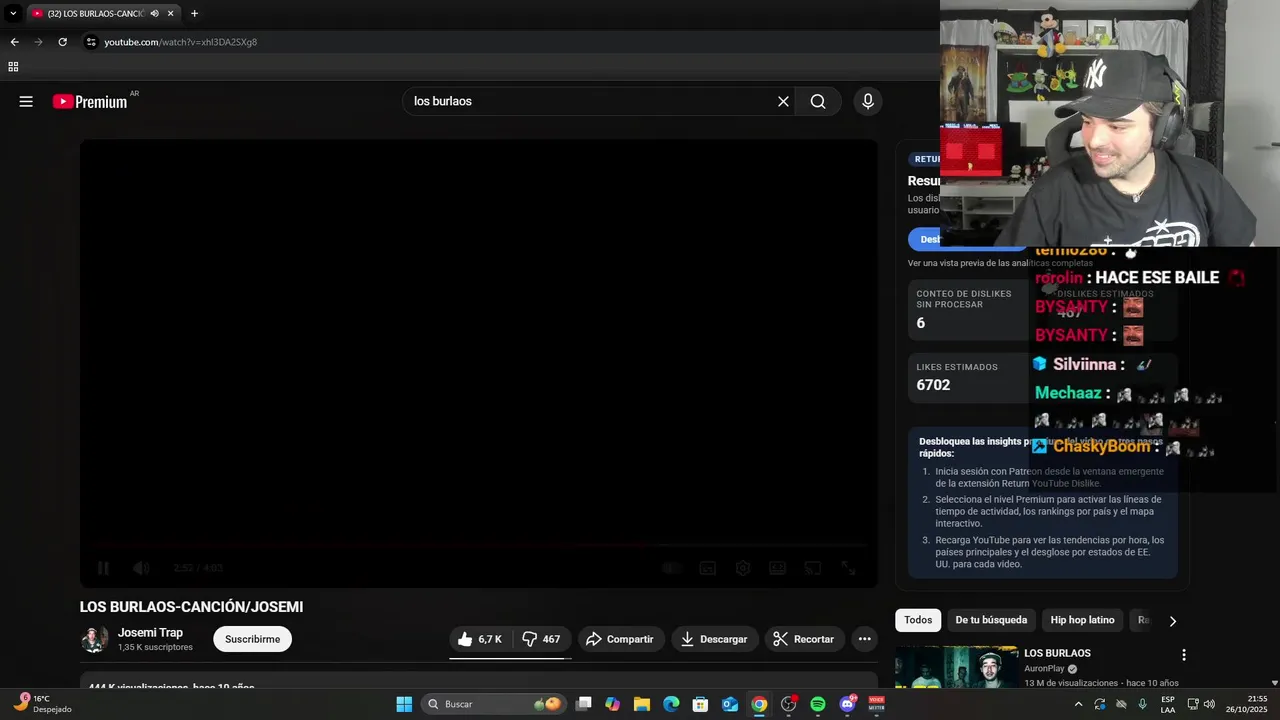Viewport: 1280px width, 720px height.
Task: Show more chips with right arrow
Action: coord(1172,621)
